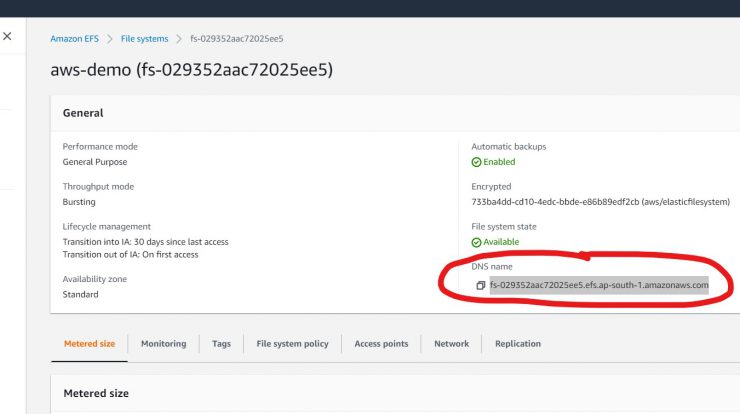Click the Throughput mode label
The image size is (740, 414).
click(x=98, y=186)
